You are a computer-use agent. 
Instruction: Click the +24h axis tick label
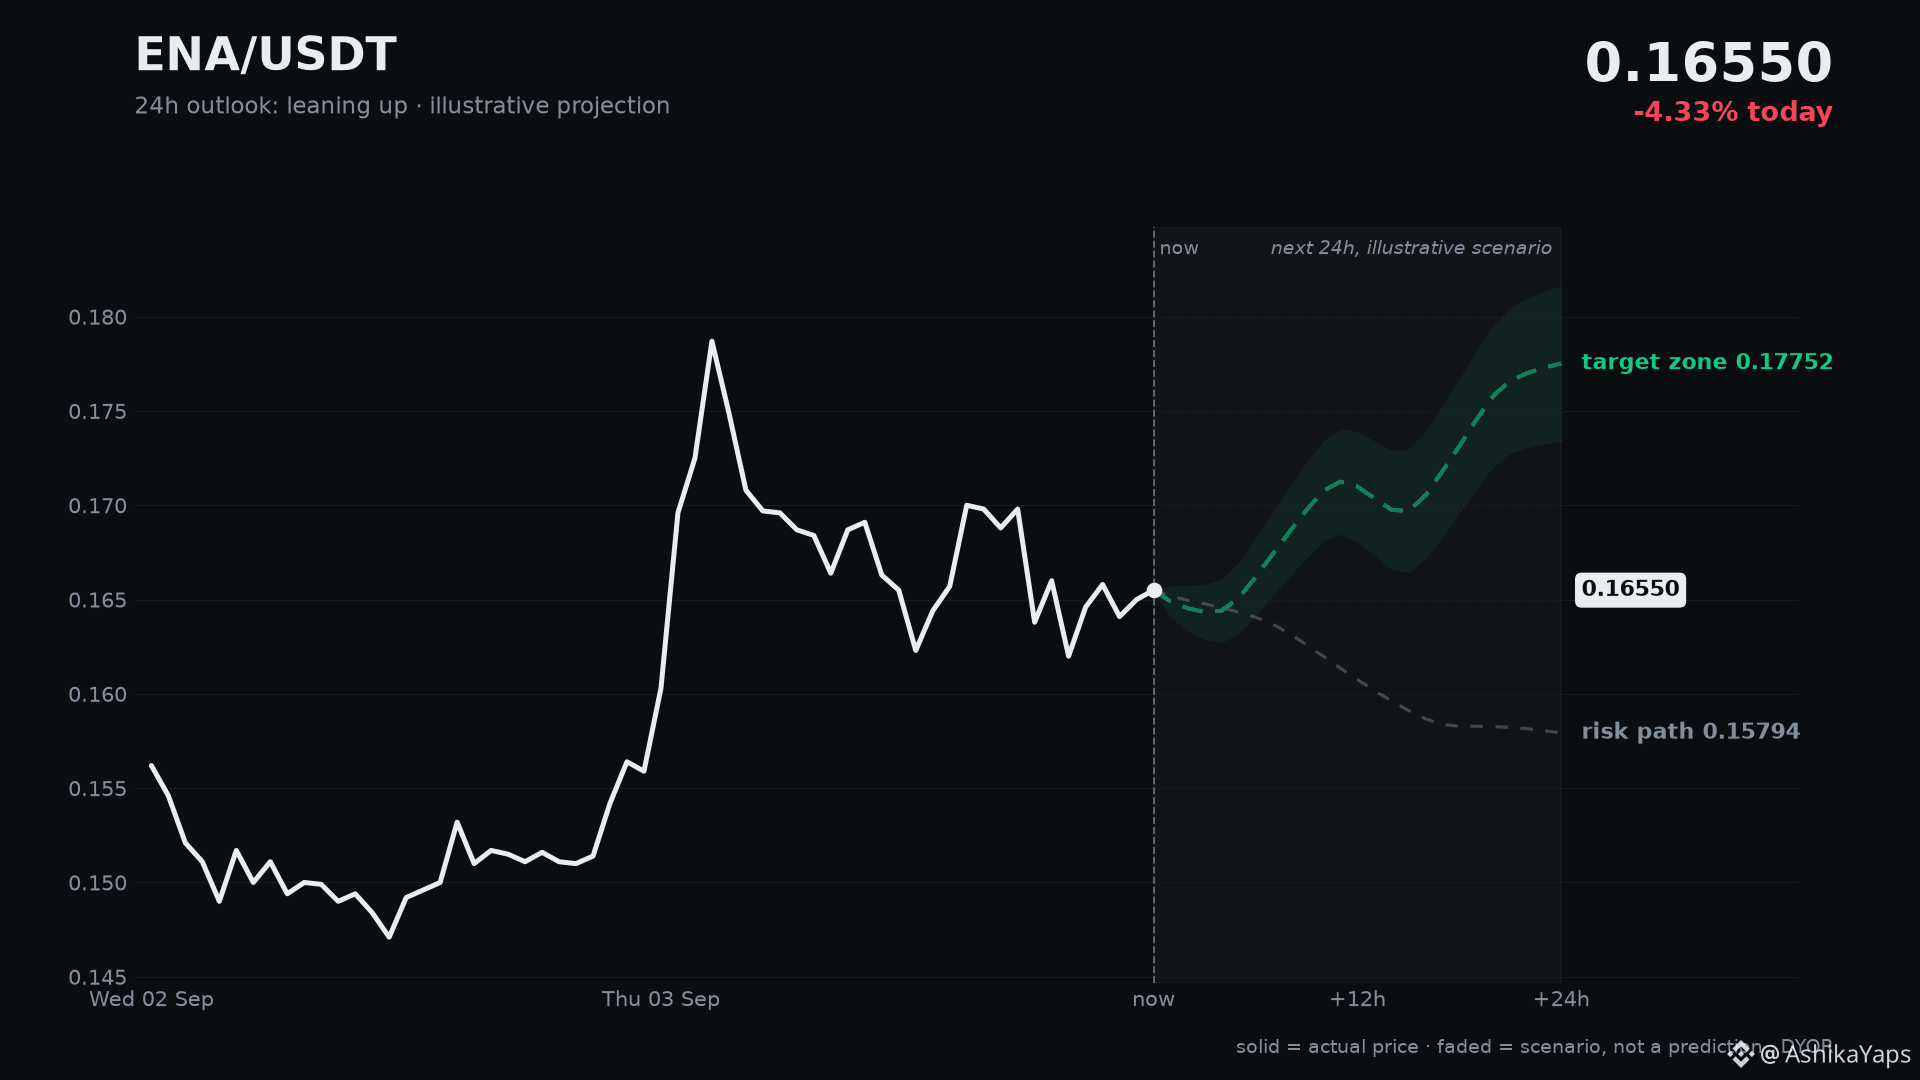tap(1561, 999)
